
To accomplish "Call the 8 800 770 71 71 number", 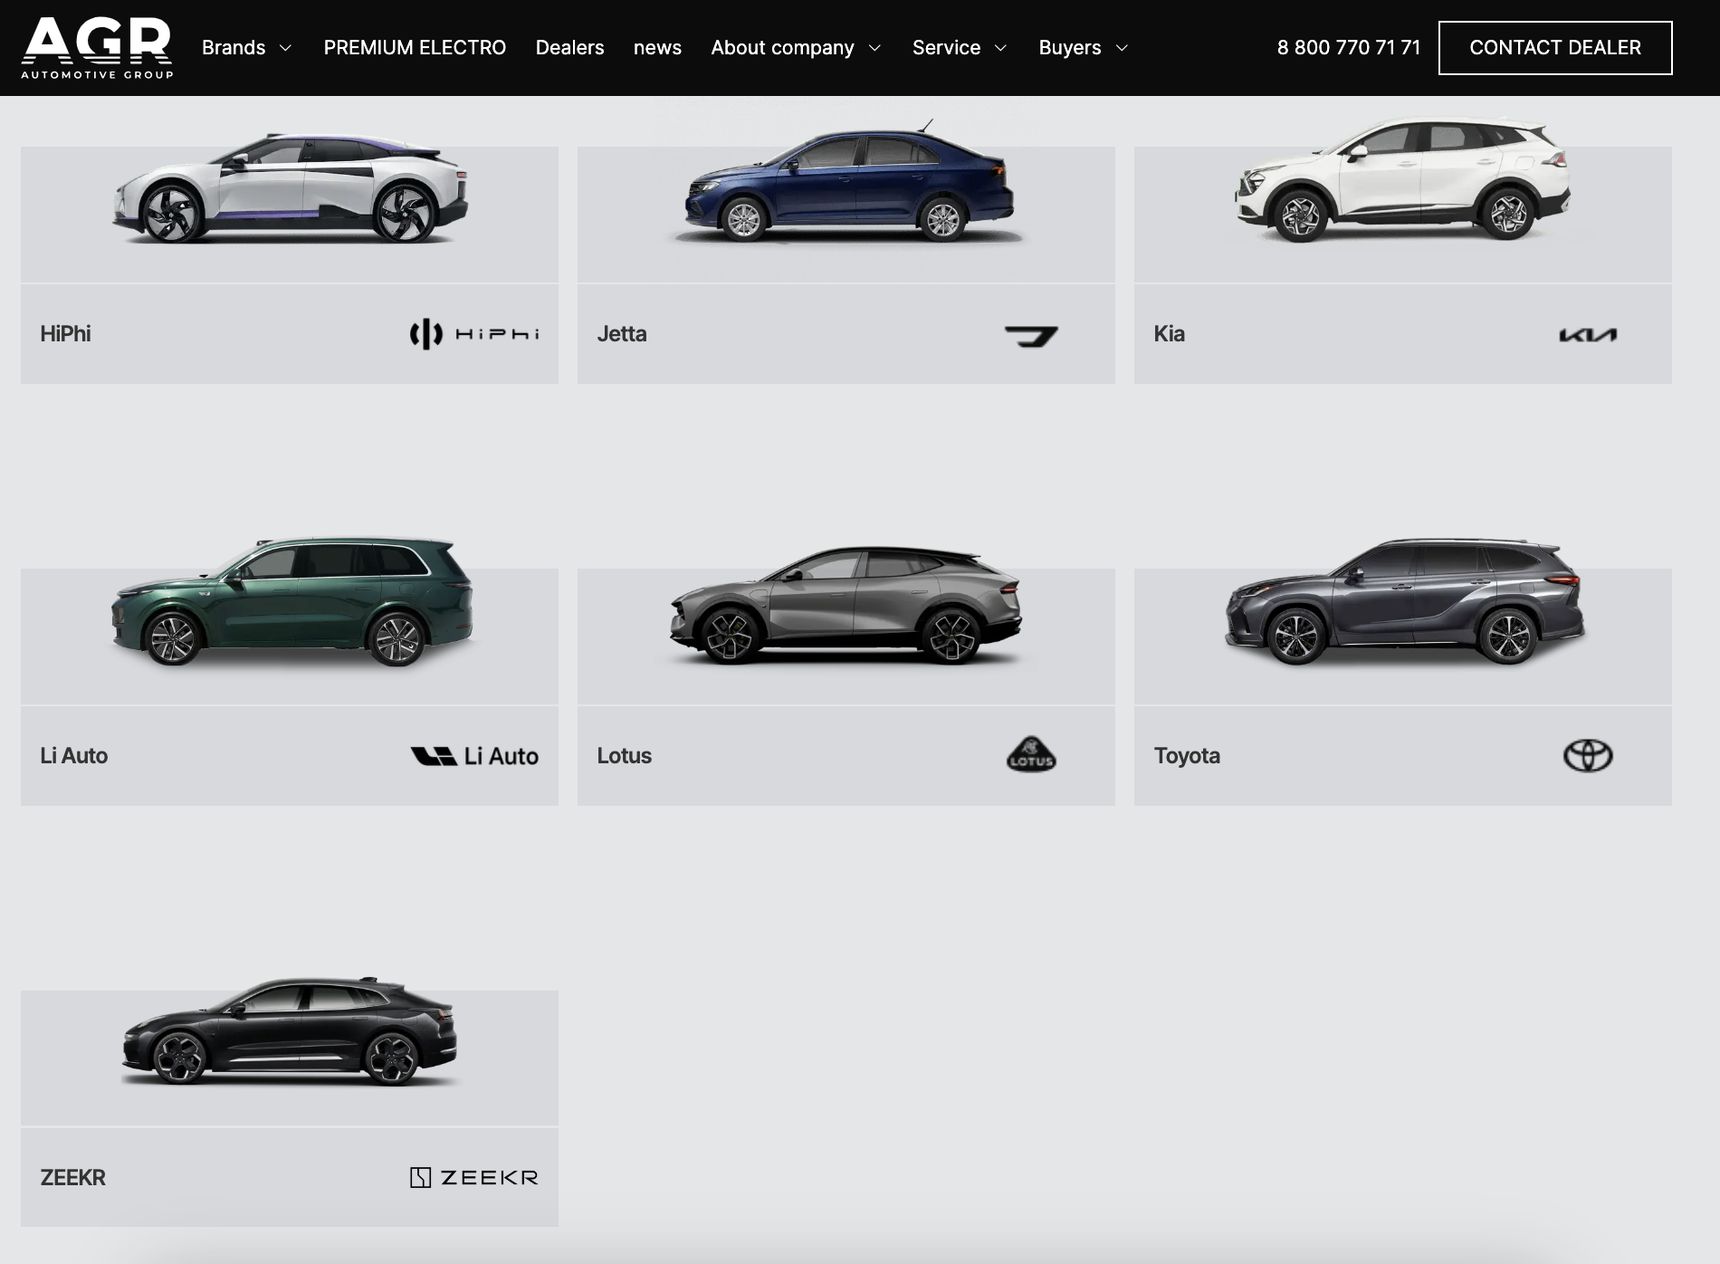I will [x=1348, y=48].
